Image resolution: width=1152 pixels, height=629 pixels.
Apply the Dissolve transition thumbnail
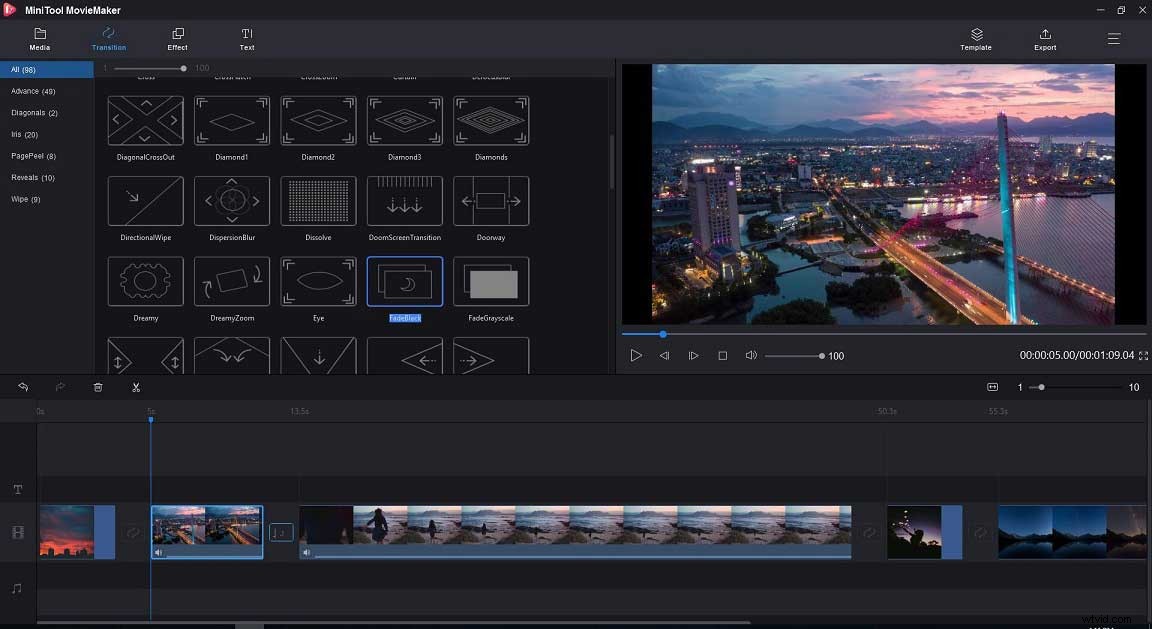click(x=318, y=200)
